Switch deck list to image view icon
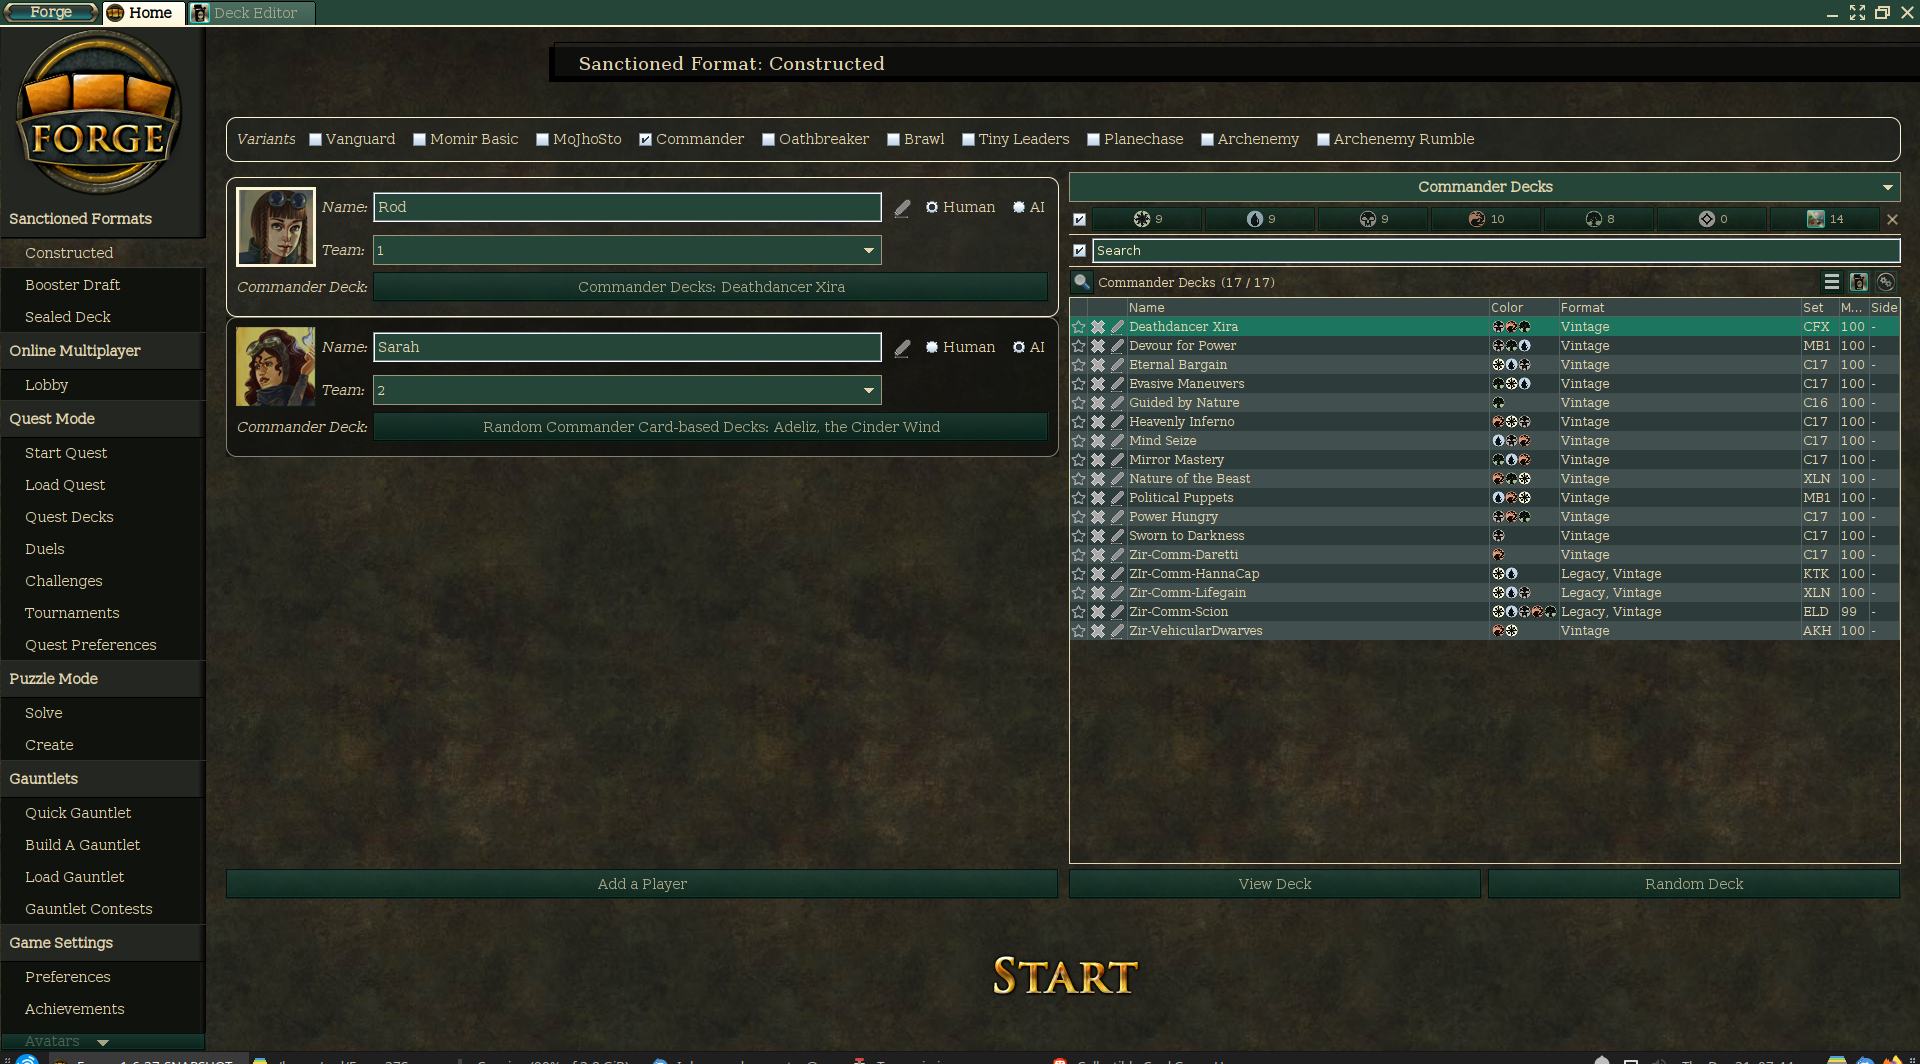The width and height of the screenshot is (1920, 1064). coord(1859,282)
